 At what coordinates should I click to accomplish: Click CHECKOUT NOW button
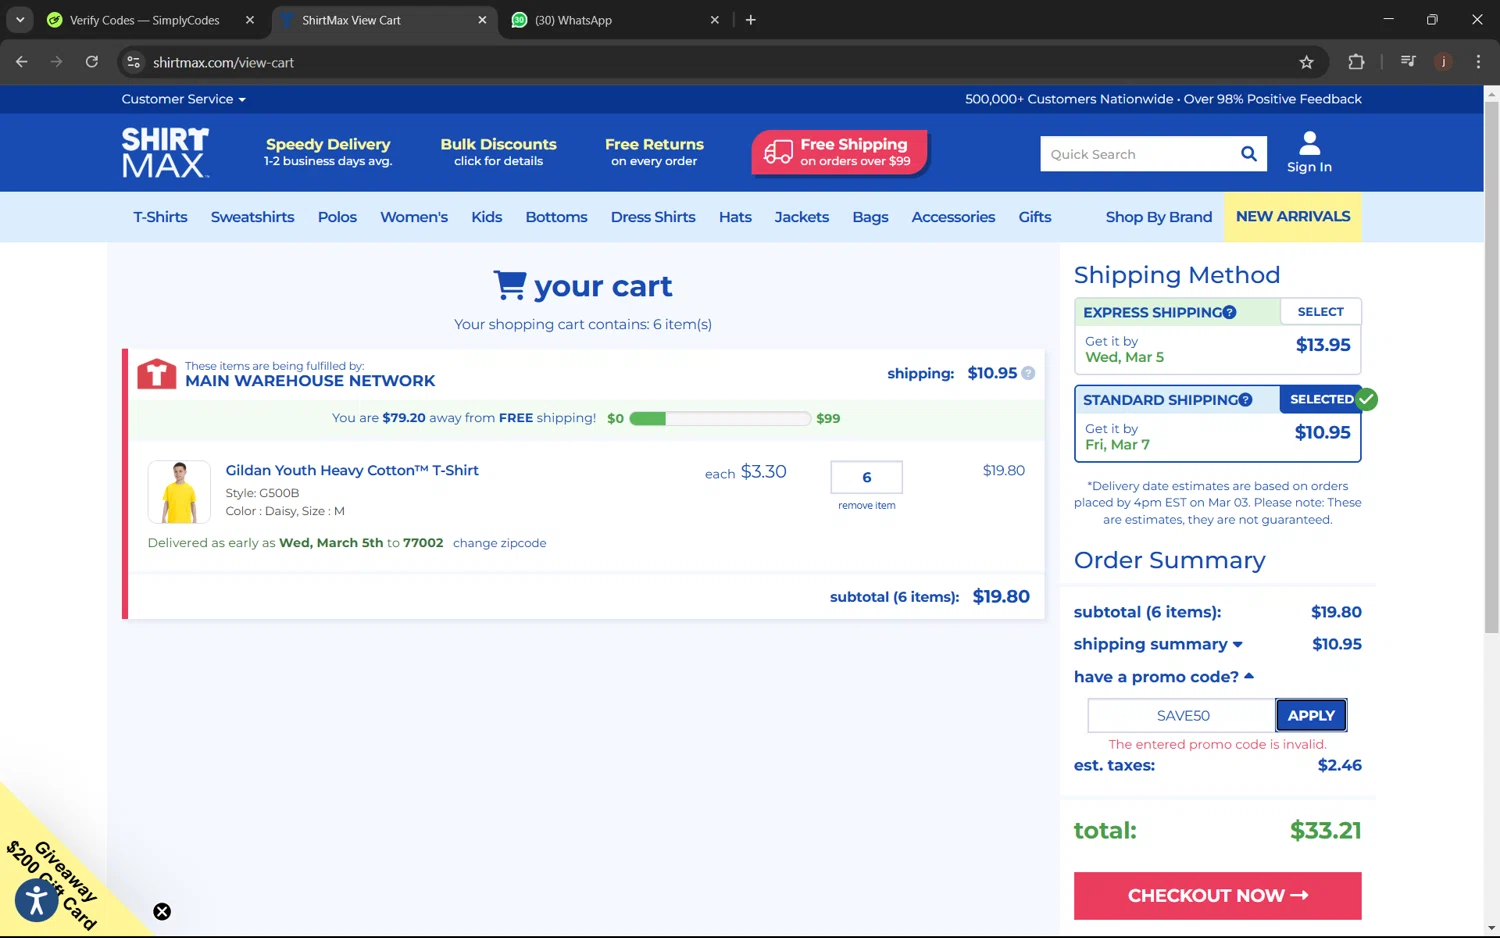click(1217, 895)
